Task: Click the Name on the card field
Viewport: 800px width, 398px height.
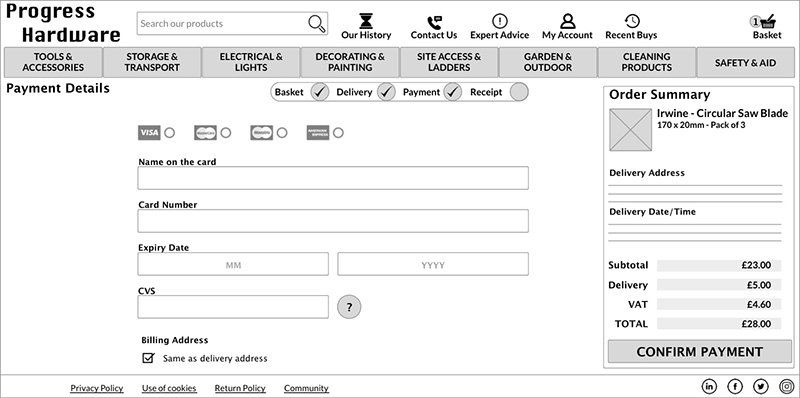Action: click(333, 178)
